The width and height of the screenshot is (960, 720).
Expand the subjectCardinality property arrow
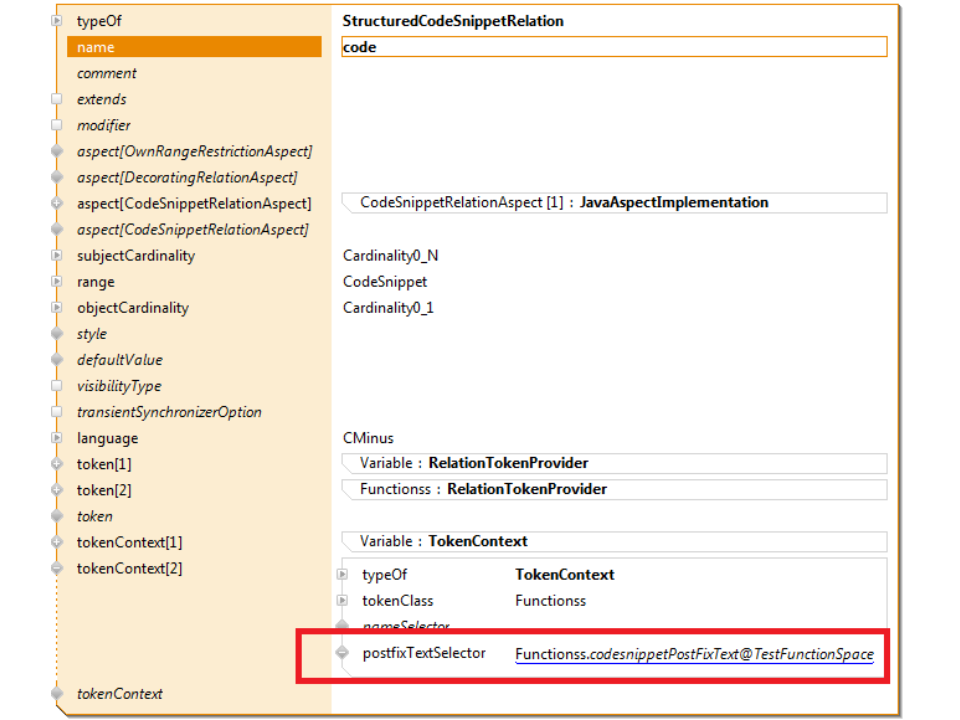coord(57,256)
